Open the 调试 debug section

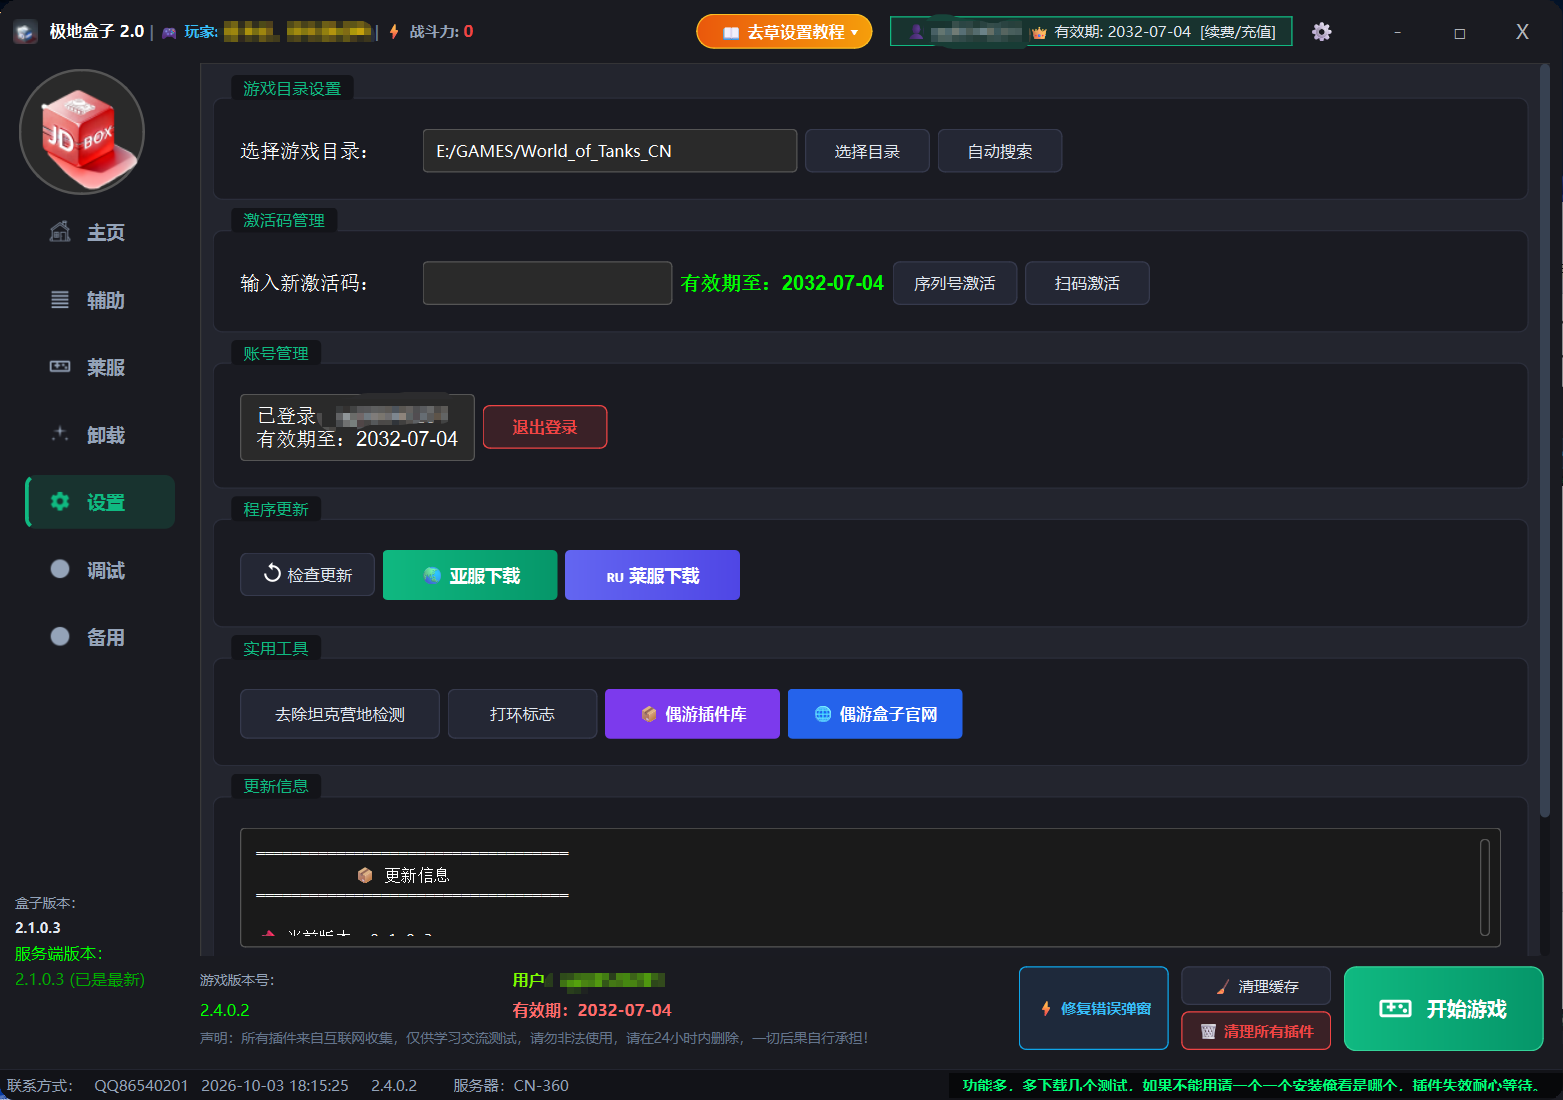(x=100, y=570)
